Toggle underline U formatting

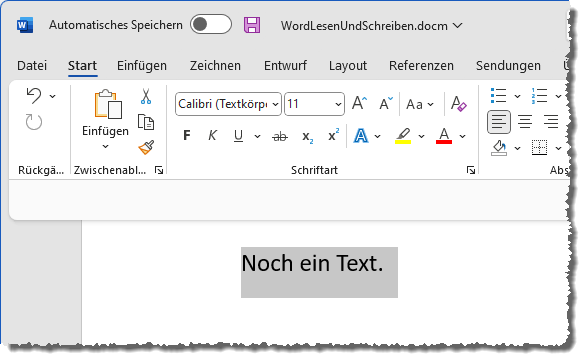tap(238, 136)
